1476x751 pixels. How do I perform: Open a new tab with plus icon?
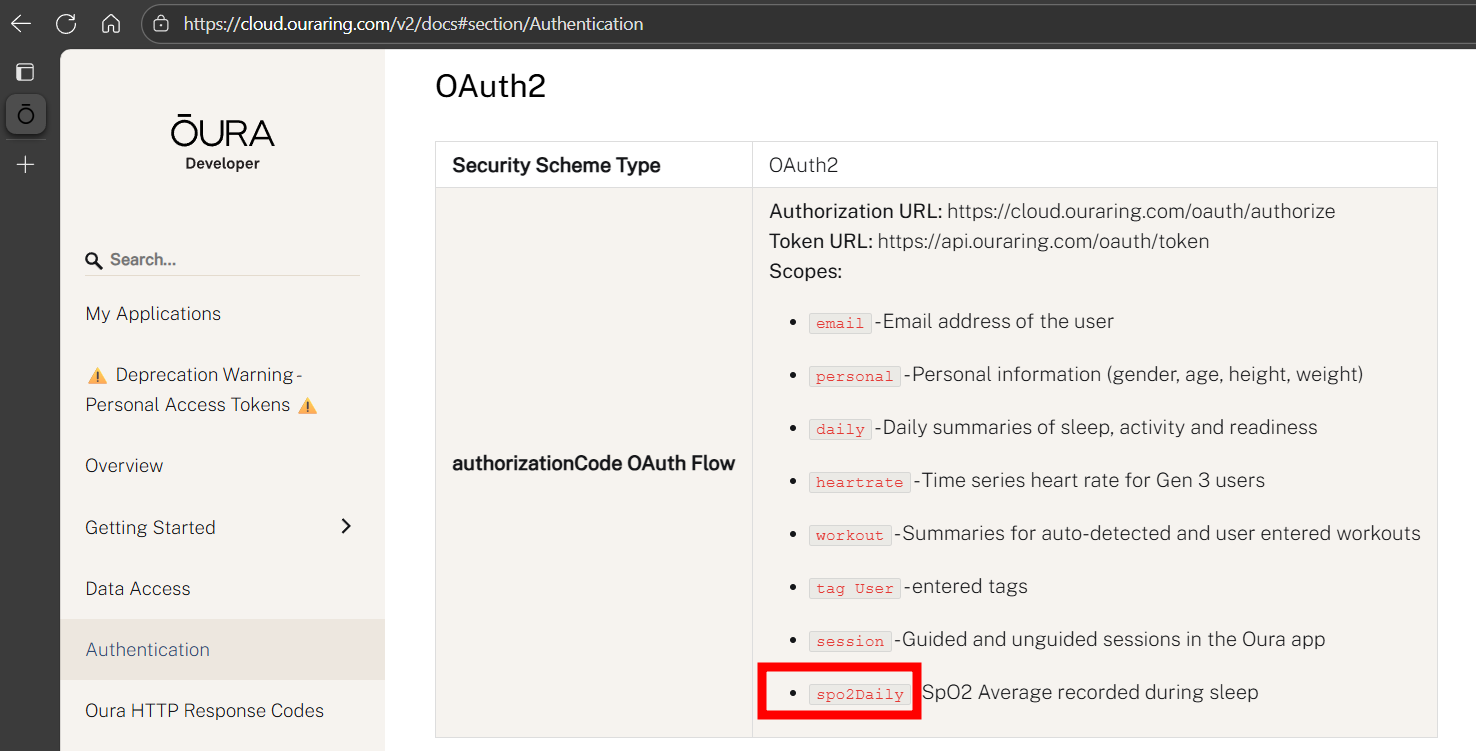point(26,164)
